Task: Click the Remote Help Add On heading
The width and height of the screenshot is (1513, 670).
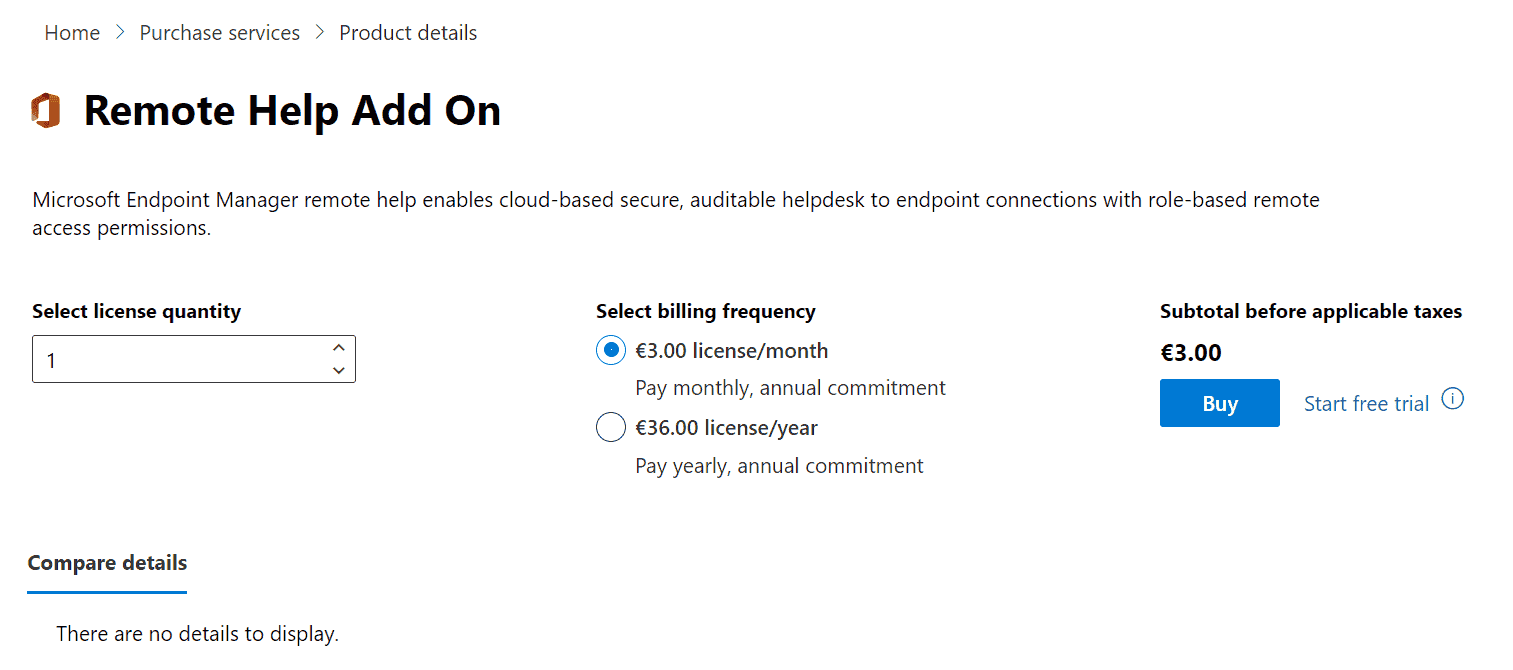Action: pos(292,110)
